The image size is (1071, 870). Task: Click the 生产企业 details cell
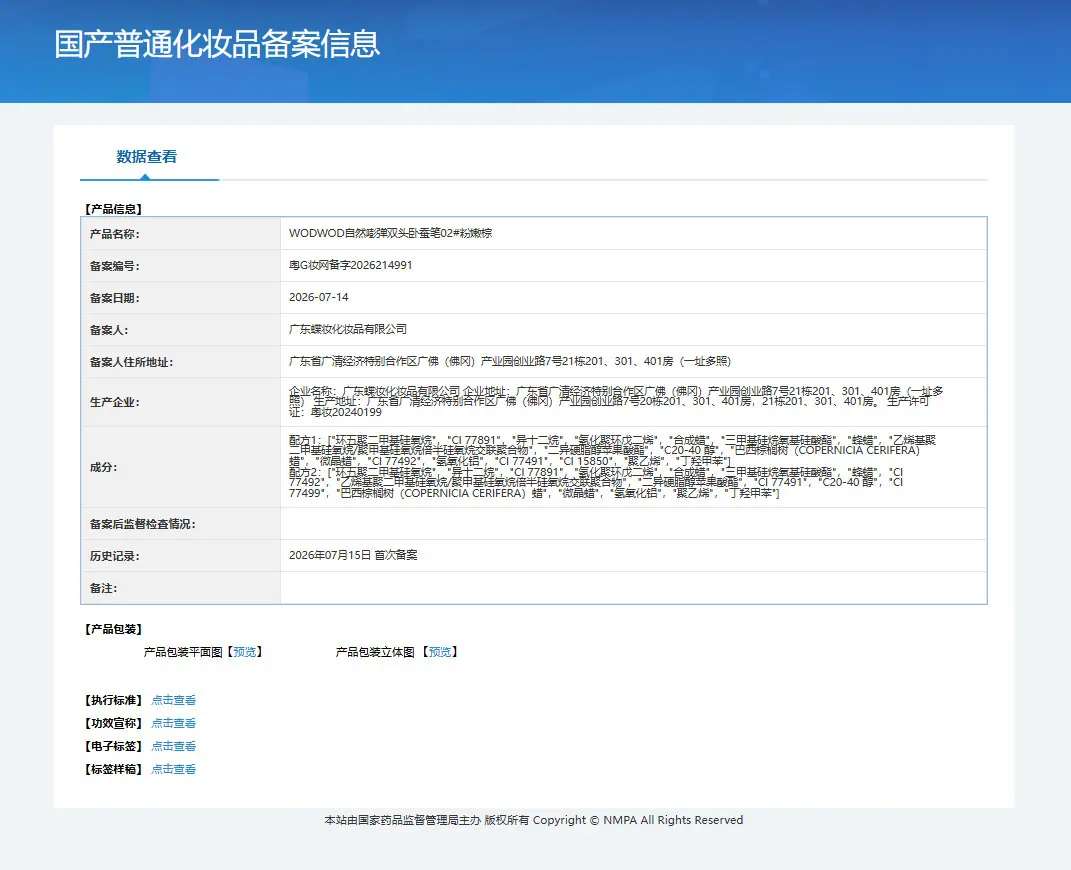[633, 402]
